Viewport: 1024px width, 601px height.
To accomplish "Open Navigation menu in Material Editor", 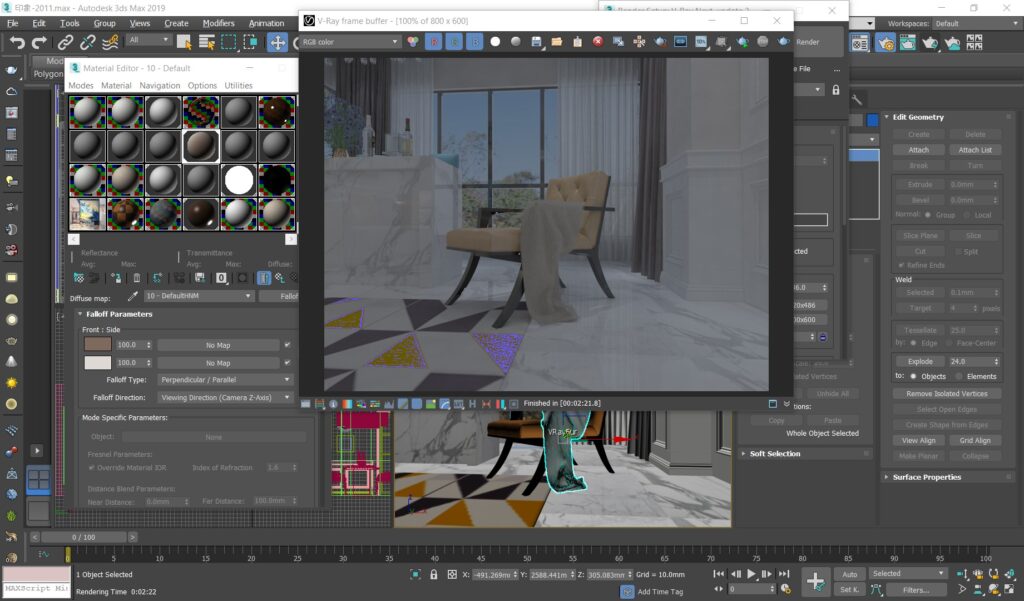I will 159,86.
